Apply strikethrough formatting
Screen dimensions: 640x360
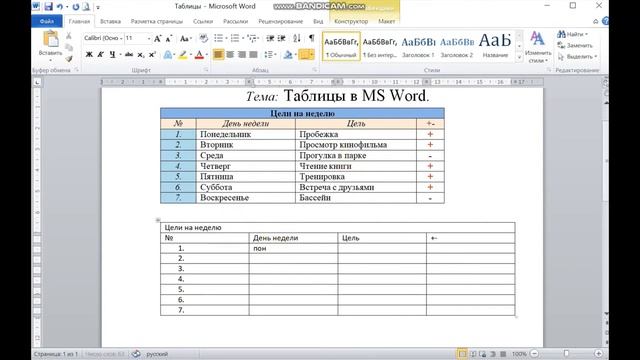(129, 54)
